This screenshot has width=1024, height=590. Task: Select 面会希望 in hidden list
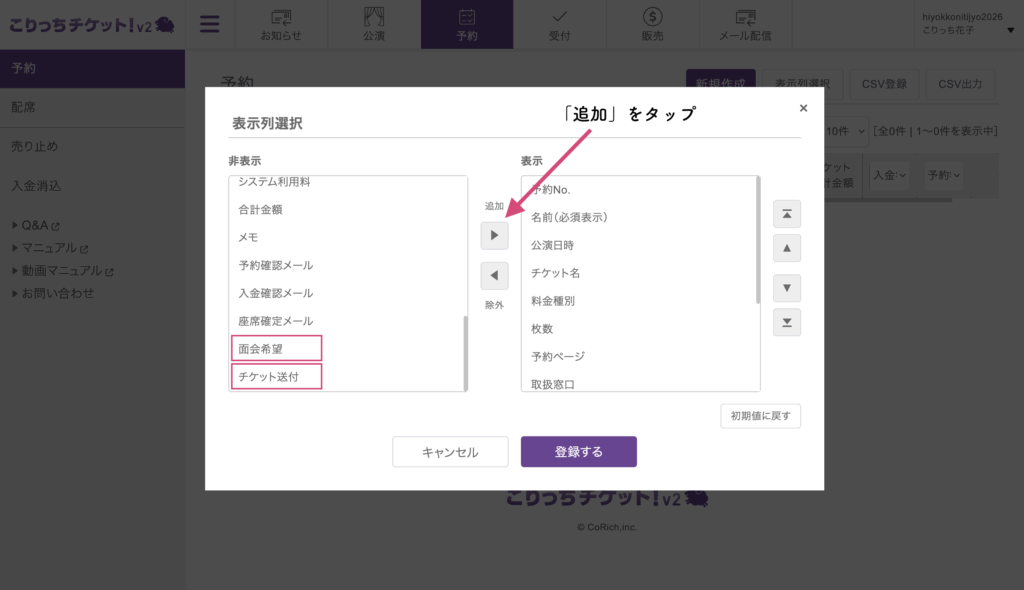276,348
